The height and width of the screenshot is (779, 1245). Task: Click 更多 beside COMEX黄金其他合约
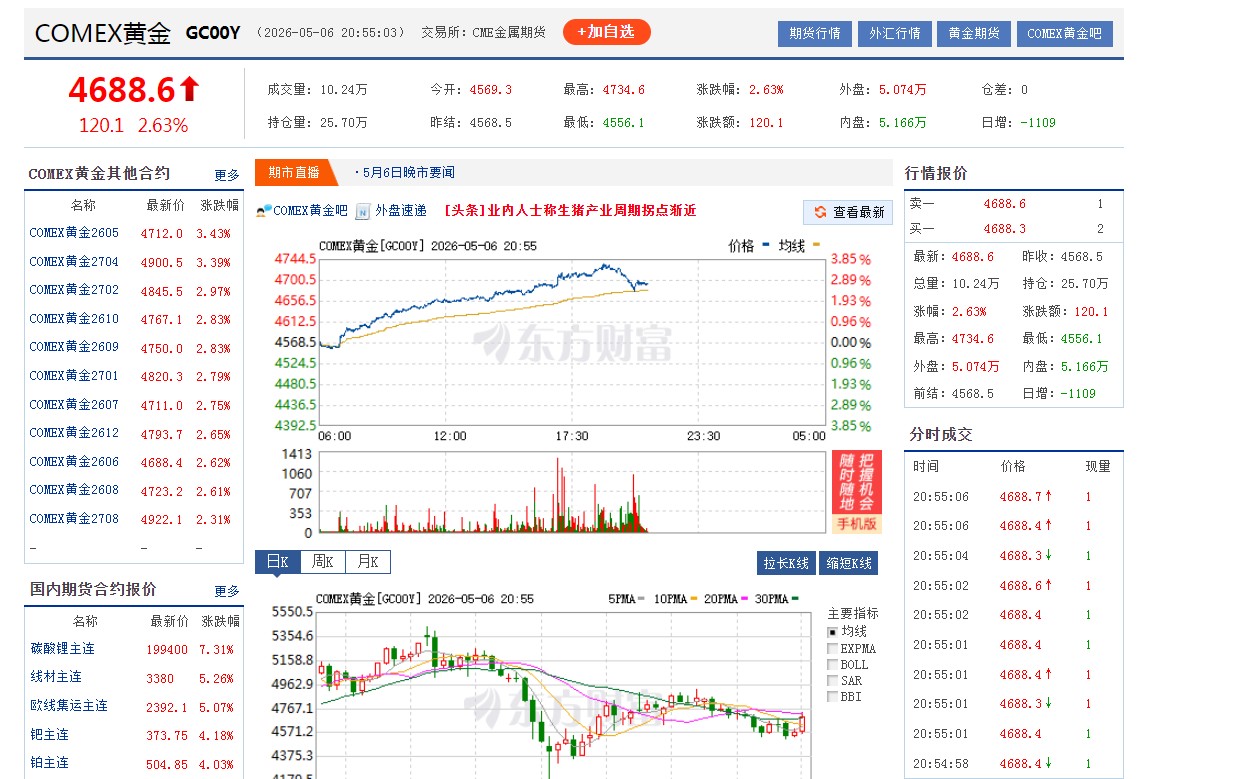click(x=227, y=175)
